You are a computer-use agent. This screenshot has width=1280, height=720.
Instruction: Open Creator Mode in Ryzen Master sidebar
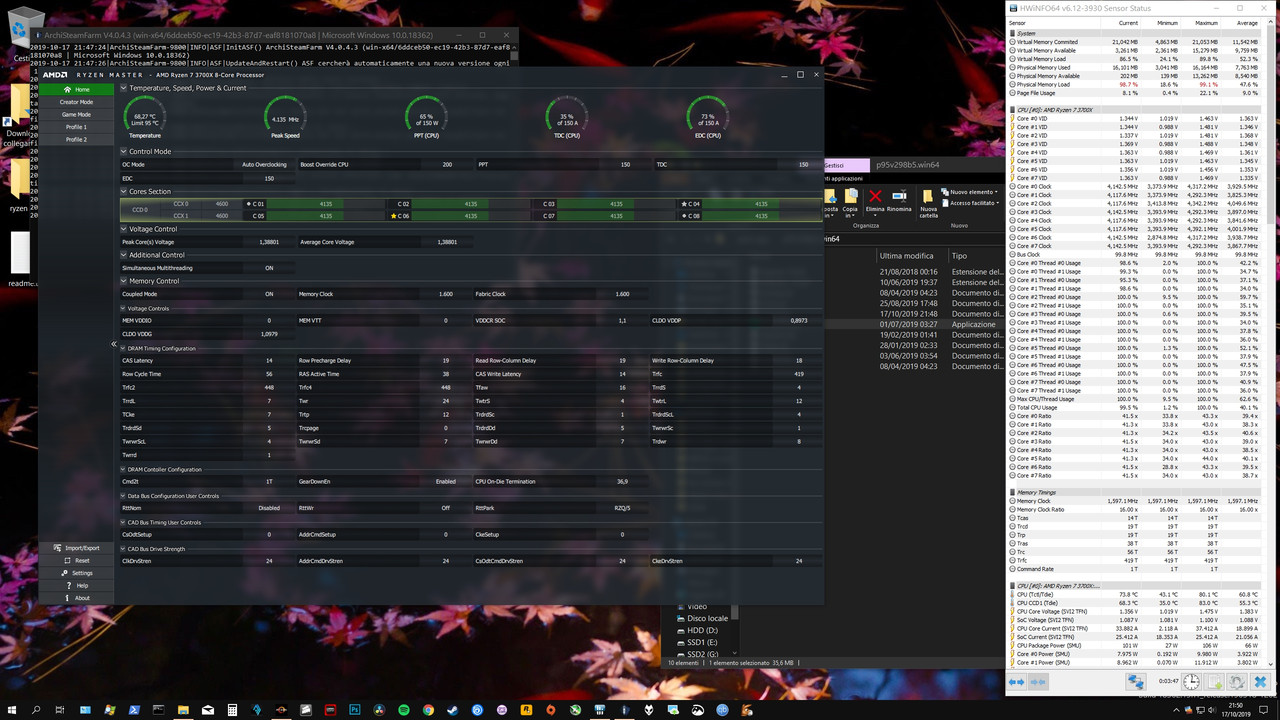(76, 101)
